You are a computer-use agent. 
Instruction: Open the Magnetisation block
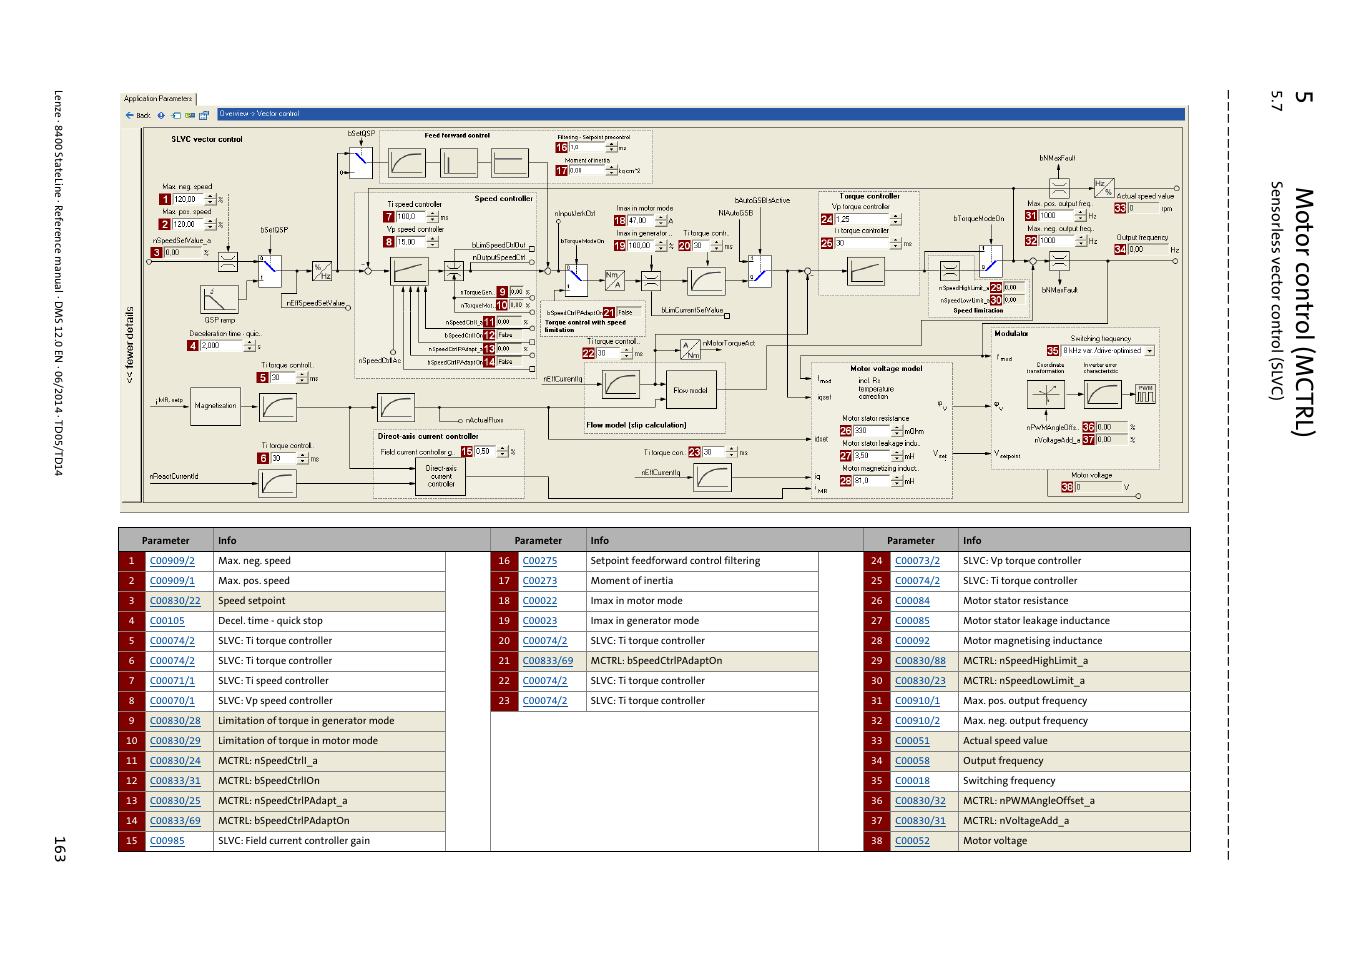coord(215,406)
